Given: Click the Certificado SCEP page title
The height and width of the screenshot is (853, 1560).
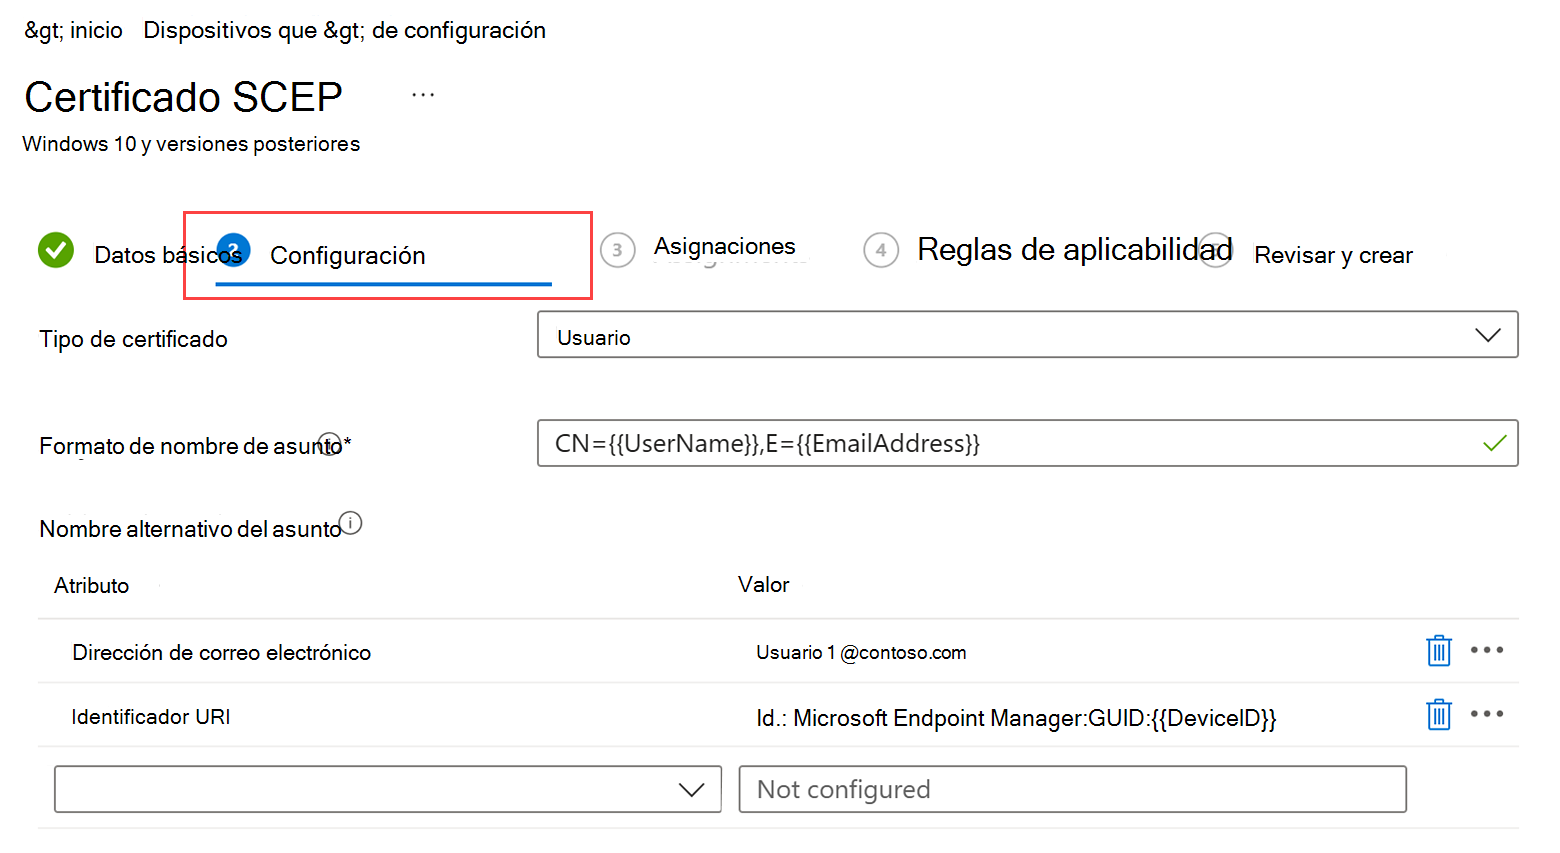Looking at the screenshot, I should 183,97.
